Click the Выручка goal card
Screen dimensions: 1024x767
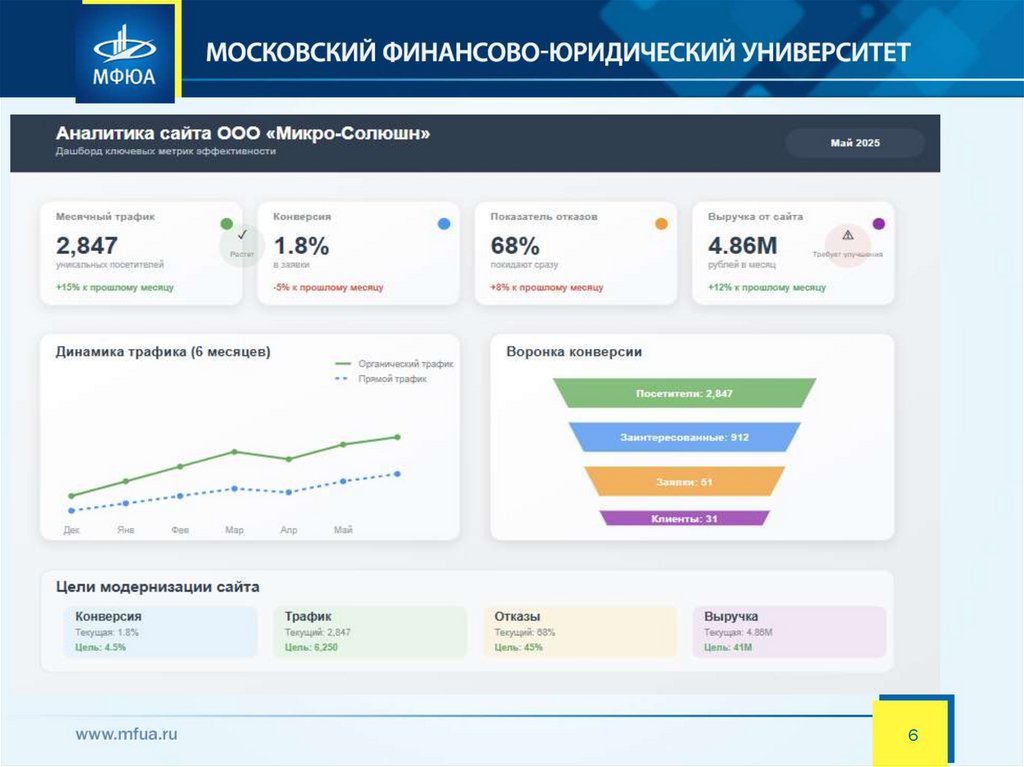(x=790, y=632)
